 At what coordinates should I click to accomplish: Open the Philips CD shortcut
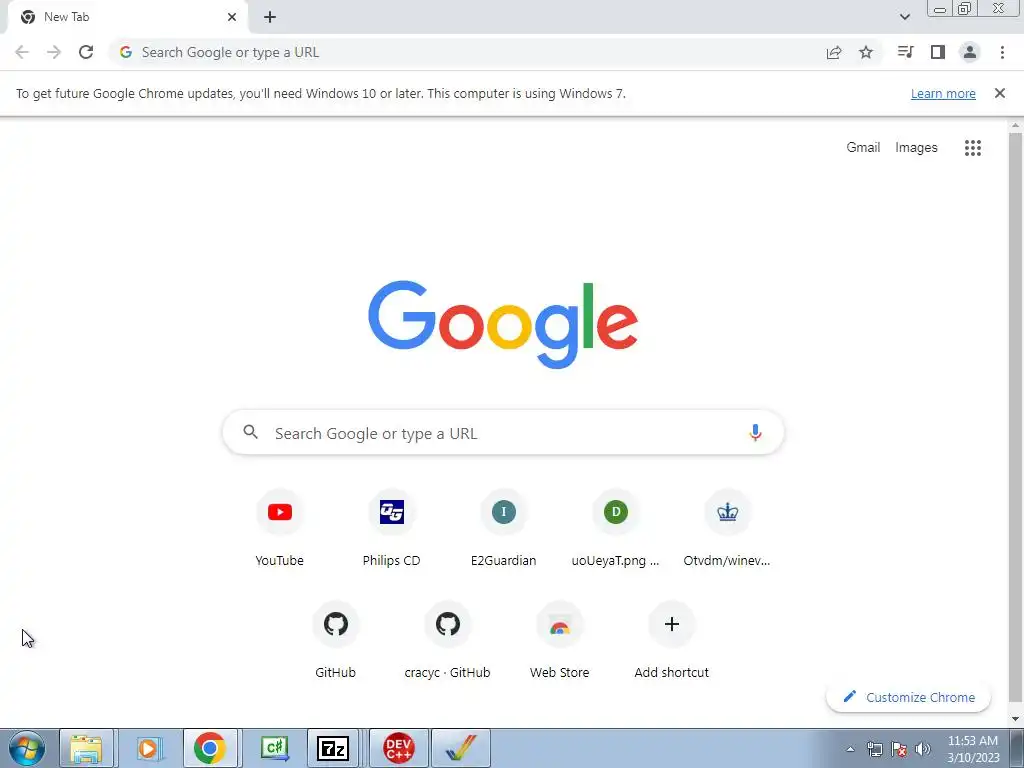pyautogui.click(x=392, y=530)
